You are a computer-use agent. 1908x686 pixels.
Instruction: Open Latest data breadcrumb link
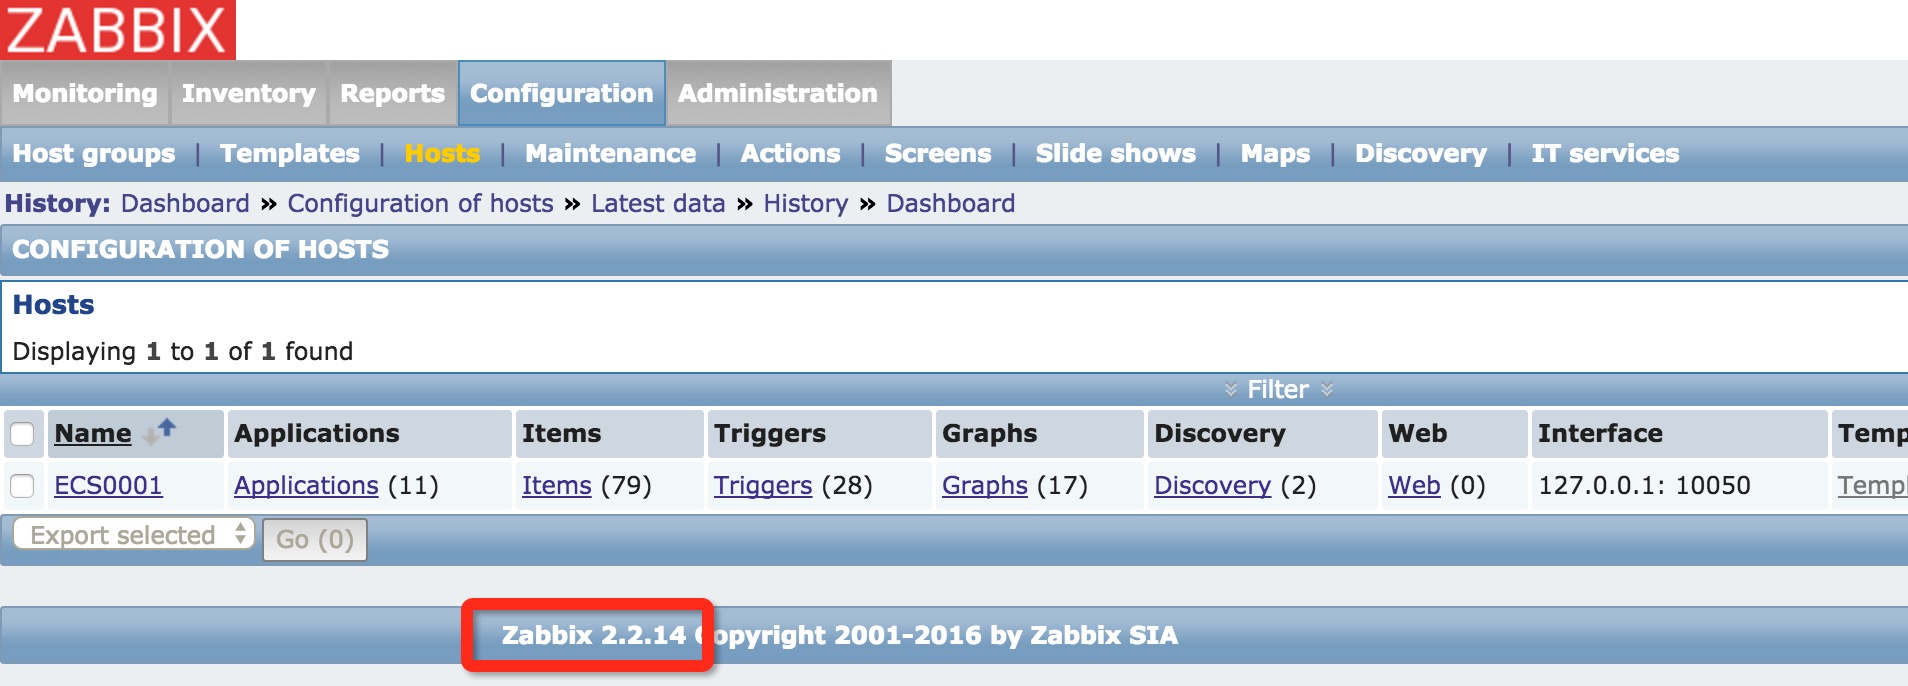[x=658, y=203]
